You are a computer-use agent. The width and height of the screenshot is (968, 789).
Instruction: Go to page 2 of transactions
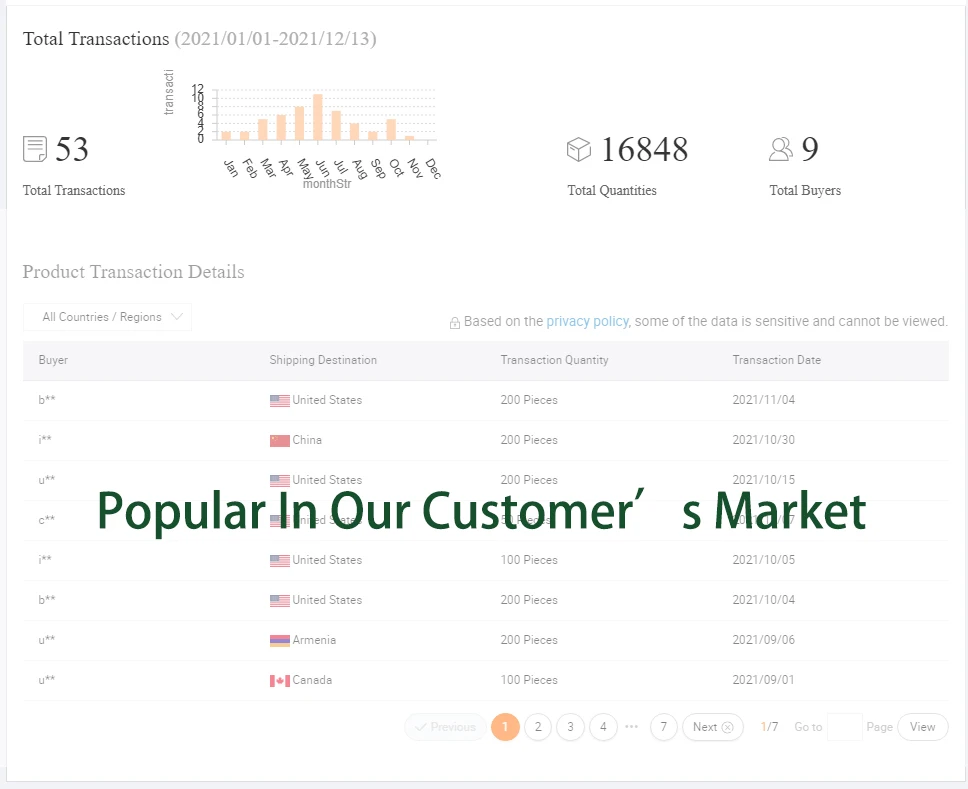click(x=538, y=727)
